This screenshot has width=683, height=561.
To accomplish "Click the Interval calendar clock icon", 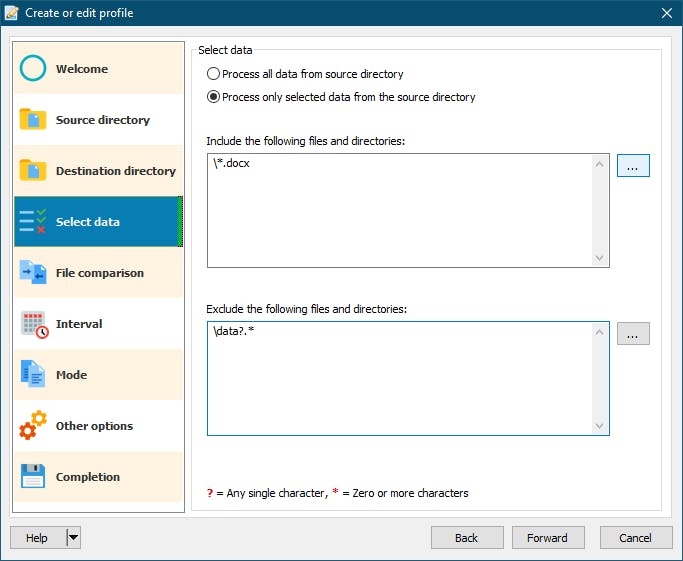I will pos(33,324).
